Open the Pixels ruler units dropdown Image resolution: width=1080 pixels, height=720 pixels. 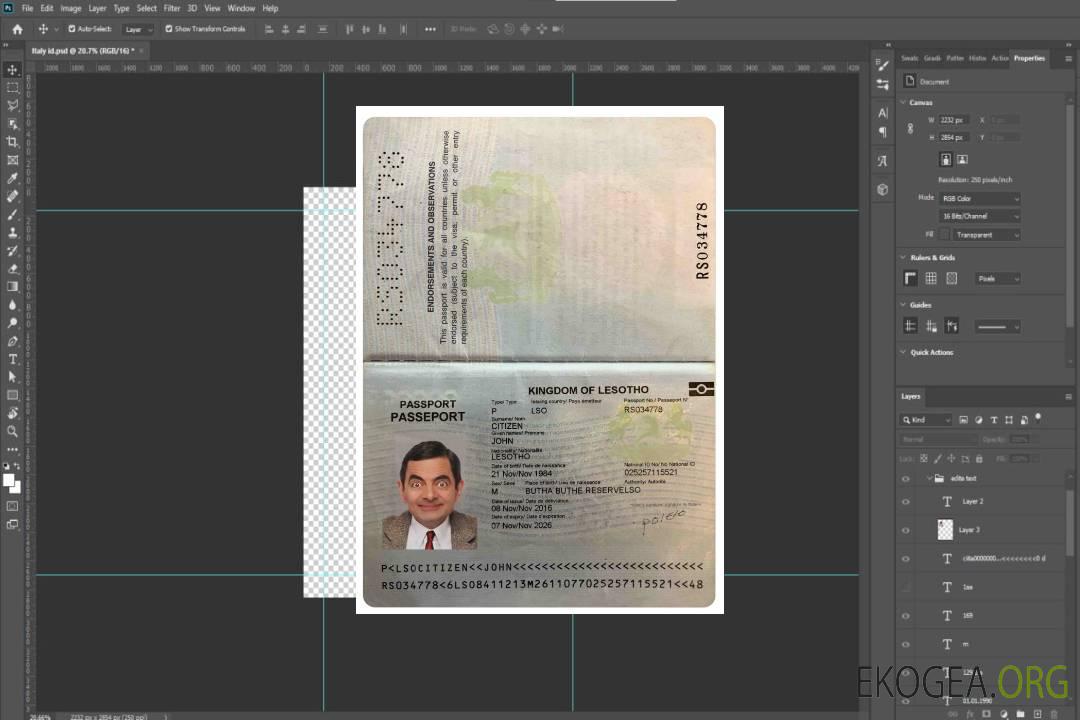pyautogui.click(x=998, y=278)
